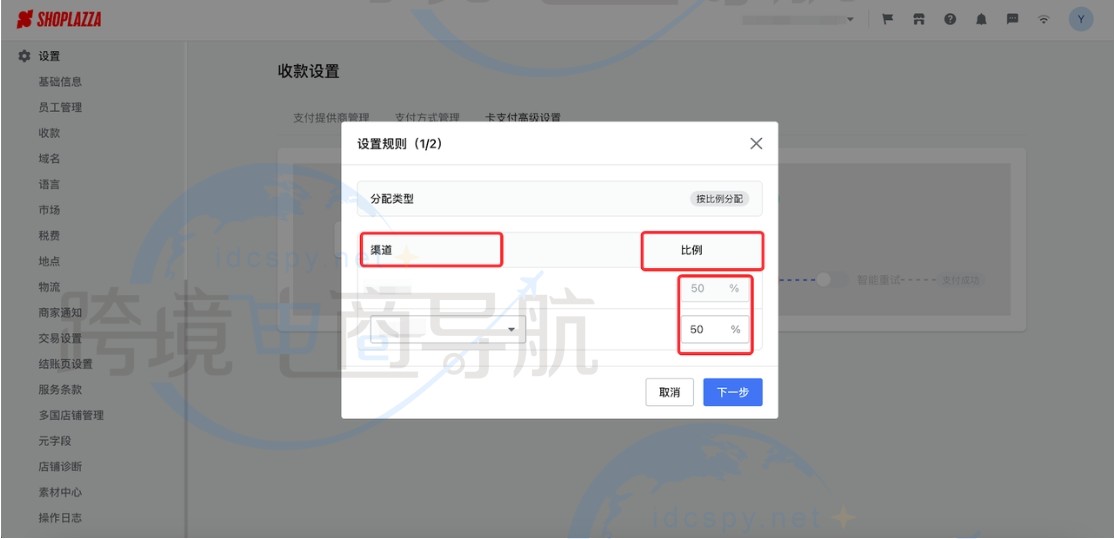Image resolution: width=1115 pixels, height=539 pixels.
Task: Click the wifi signal icon
Action: coord(1044,20)
